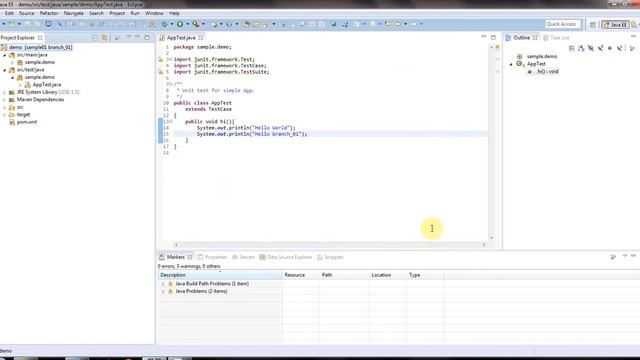Sort markers by Description column header

220,275
